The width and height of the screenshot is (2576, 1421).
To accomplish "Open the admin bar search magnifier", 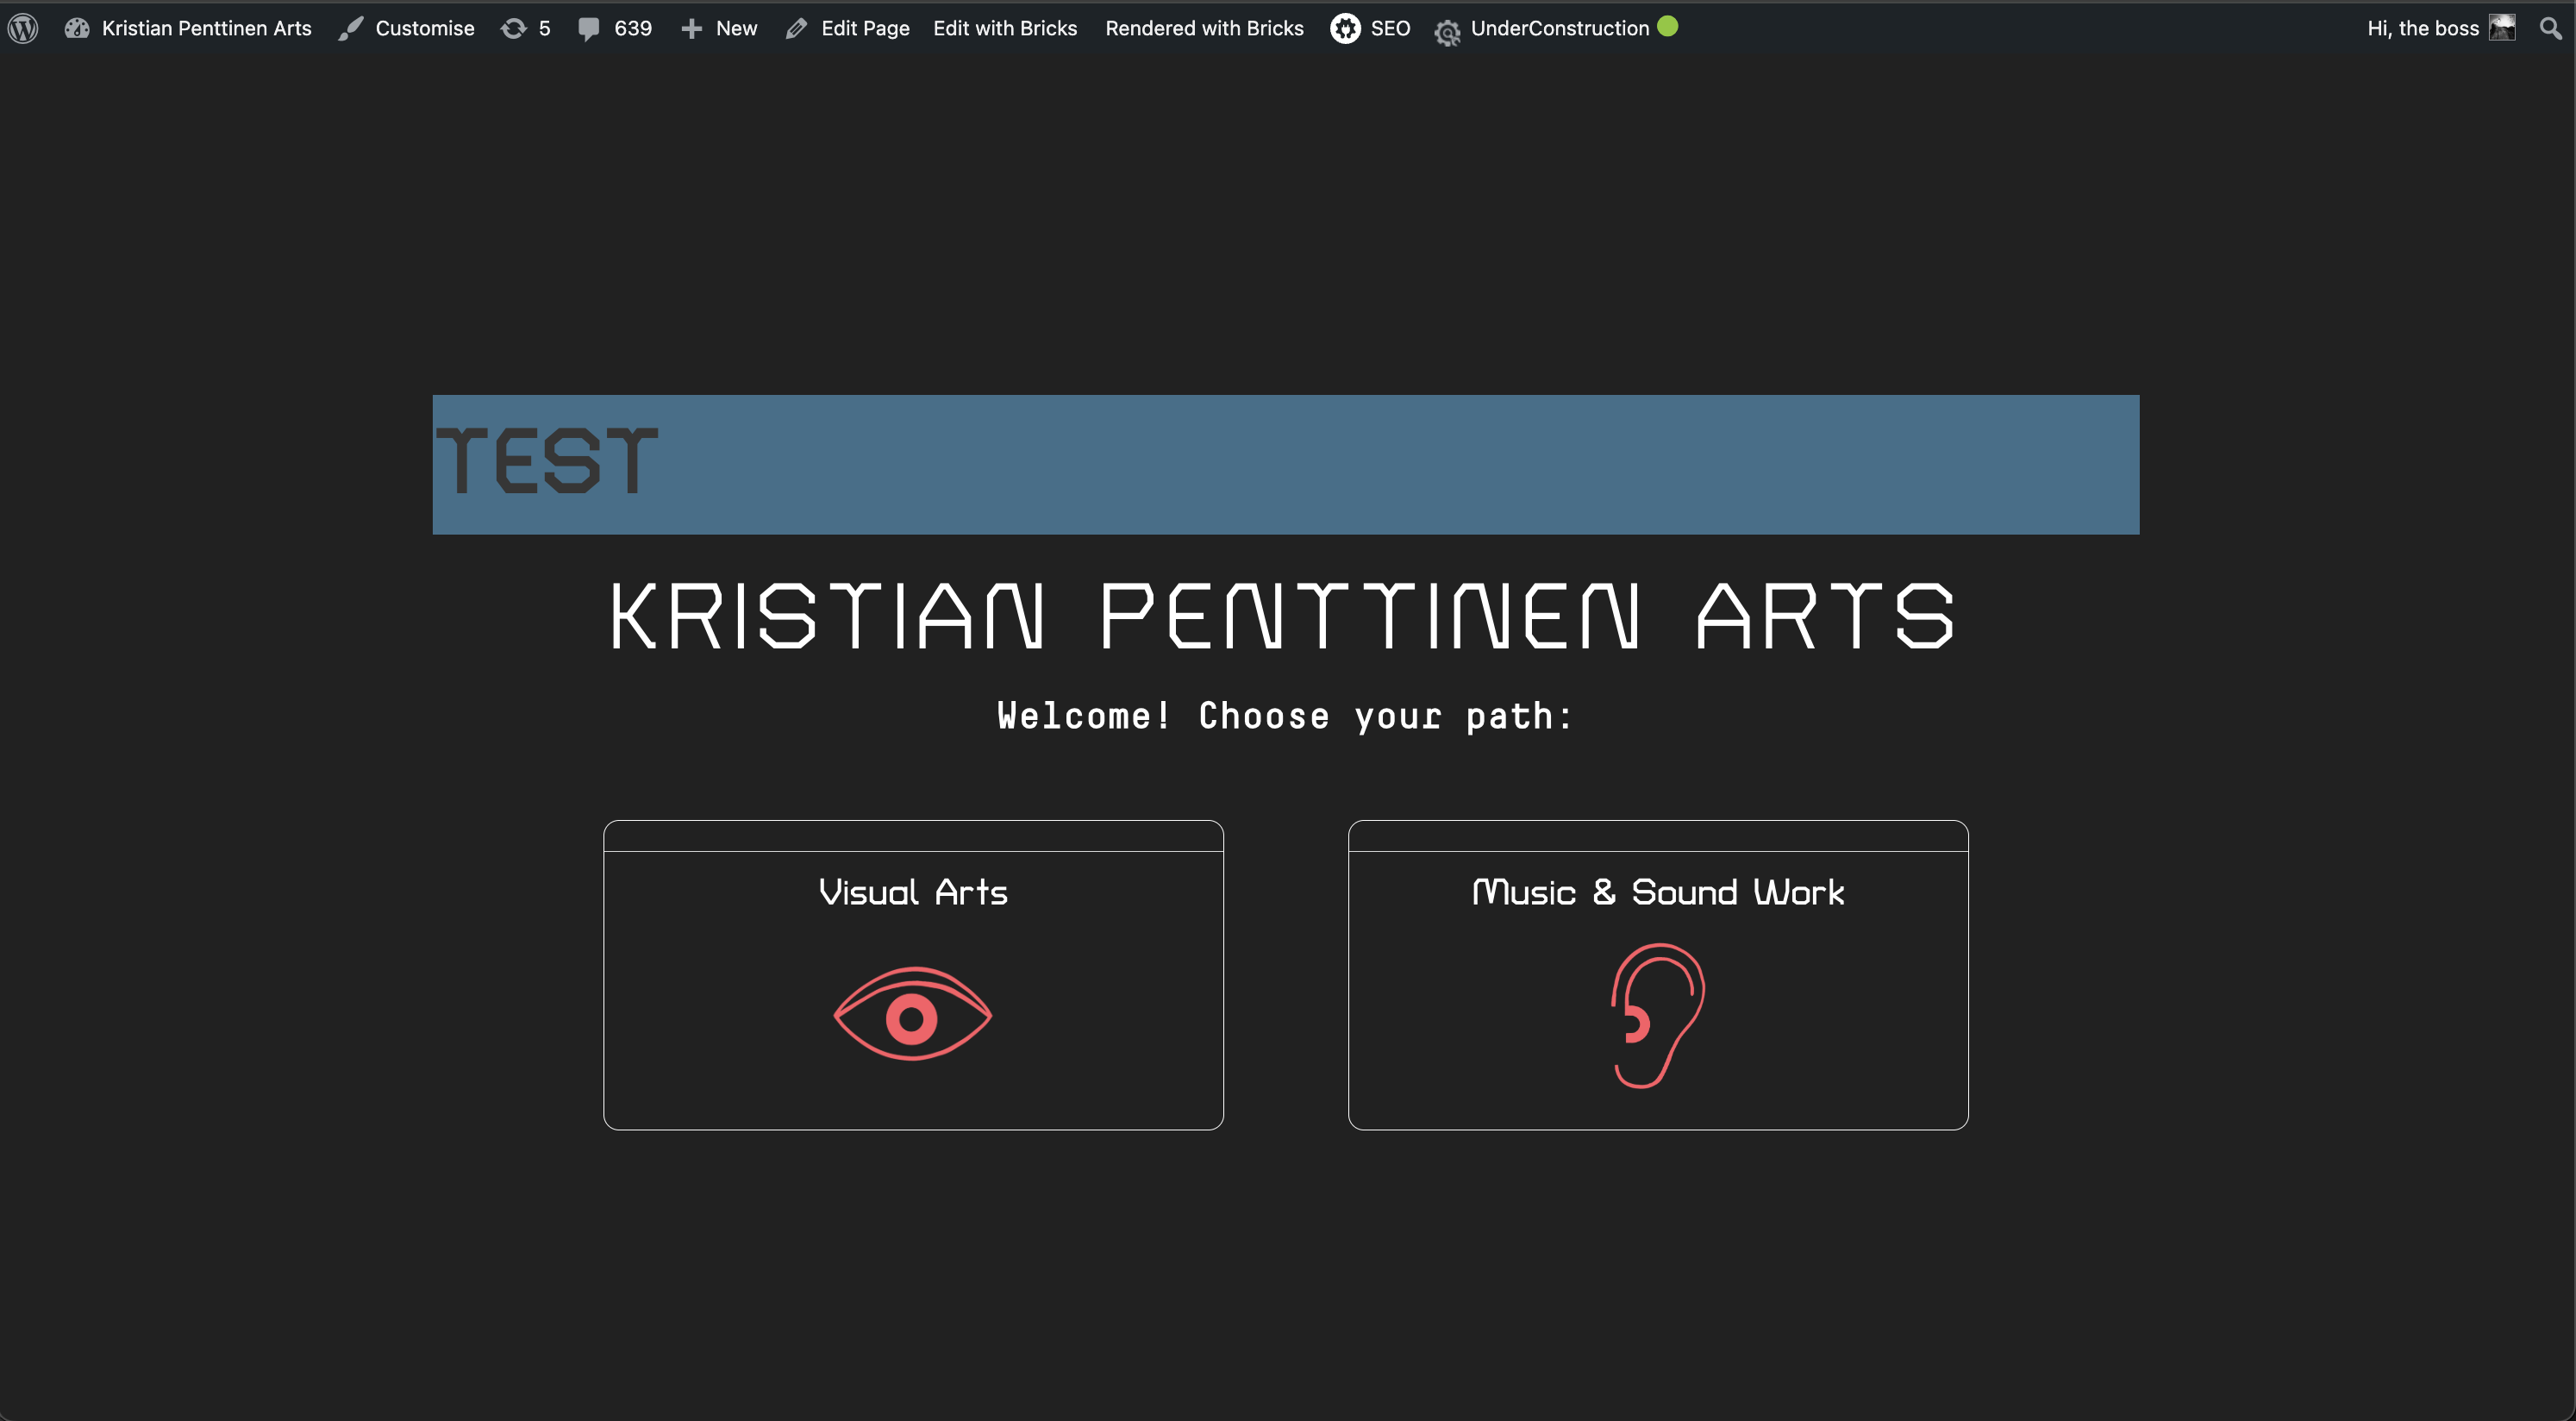I will click(x=2551, y=28).
